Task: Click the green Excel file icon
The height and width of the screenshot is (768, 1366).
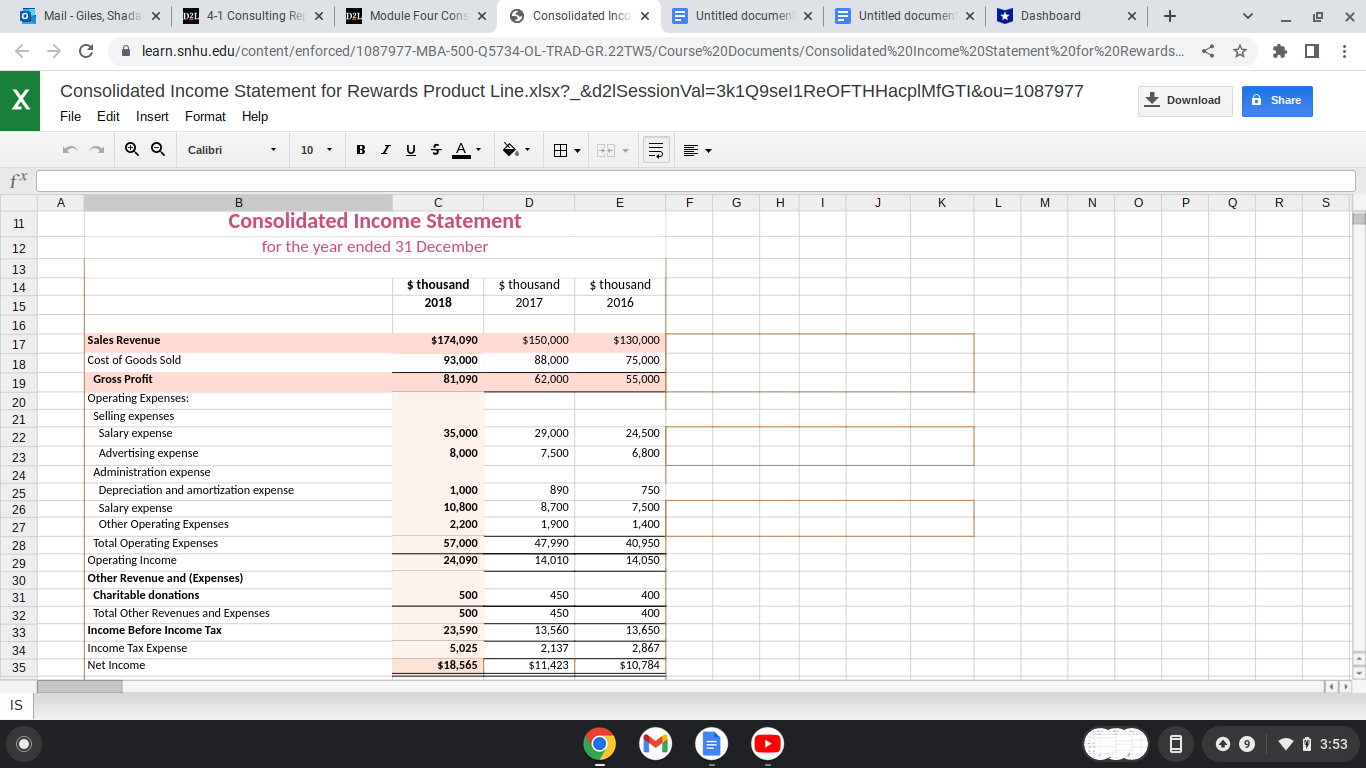Action: click(x=20, y=101)
